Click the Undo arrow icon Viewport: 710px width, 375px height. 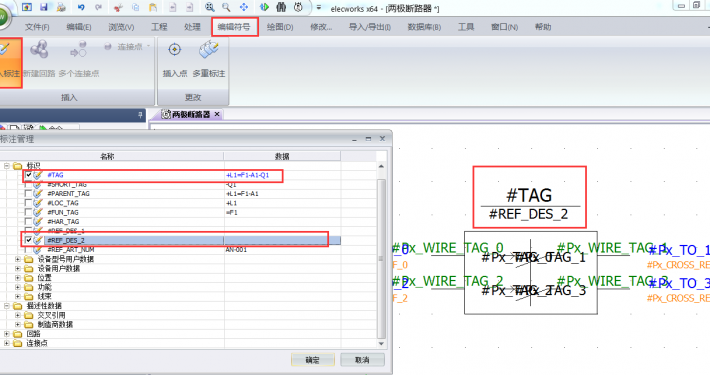(81, 7)
